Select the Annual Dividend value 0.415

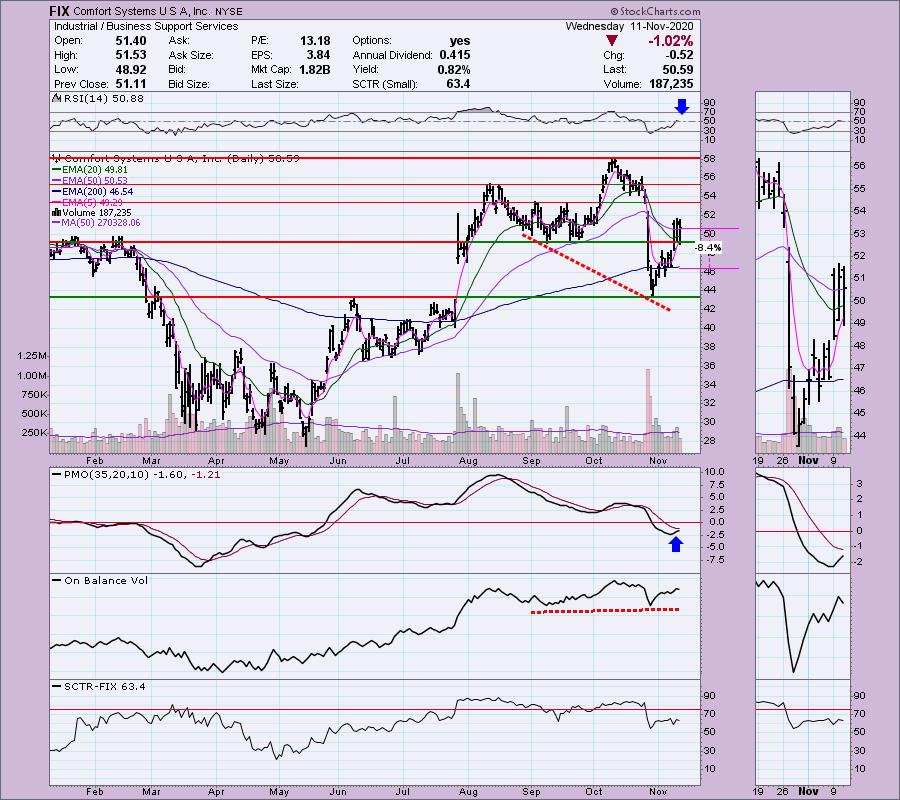tap(455, 55)
